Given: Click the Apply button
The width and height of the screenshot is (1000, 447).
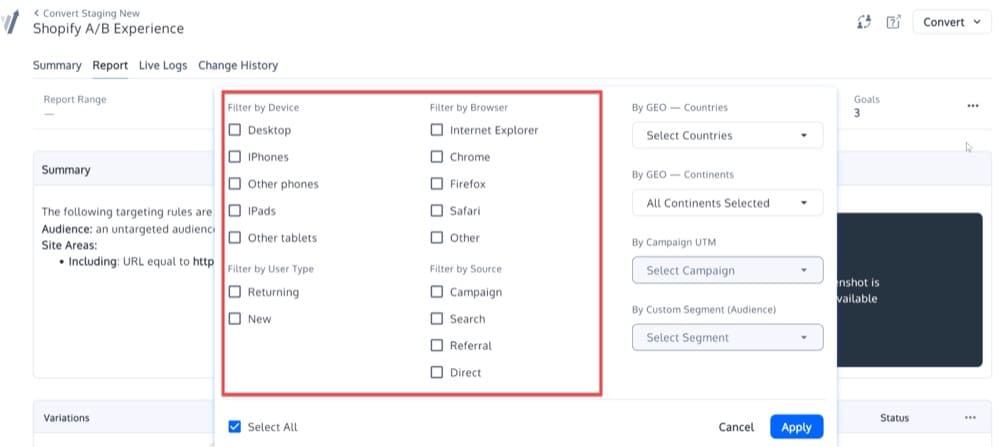Looking at the screenshot, I should [796, 427].
